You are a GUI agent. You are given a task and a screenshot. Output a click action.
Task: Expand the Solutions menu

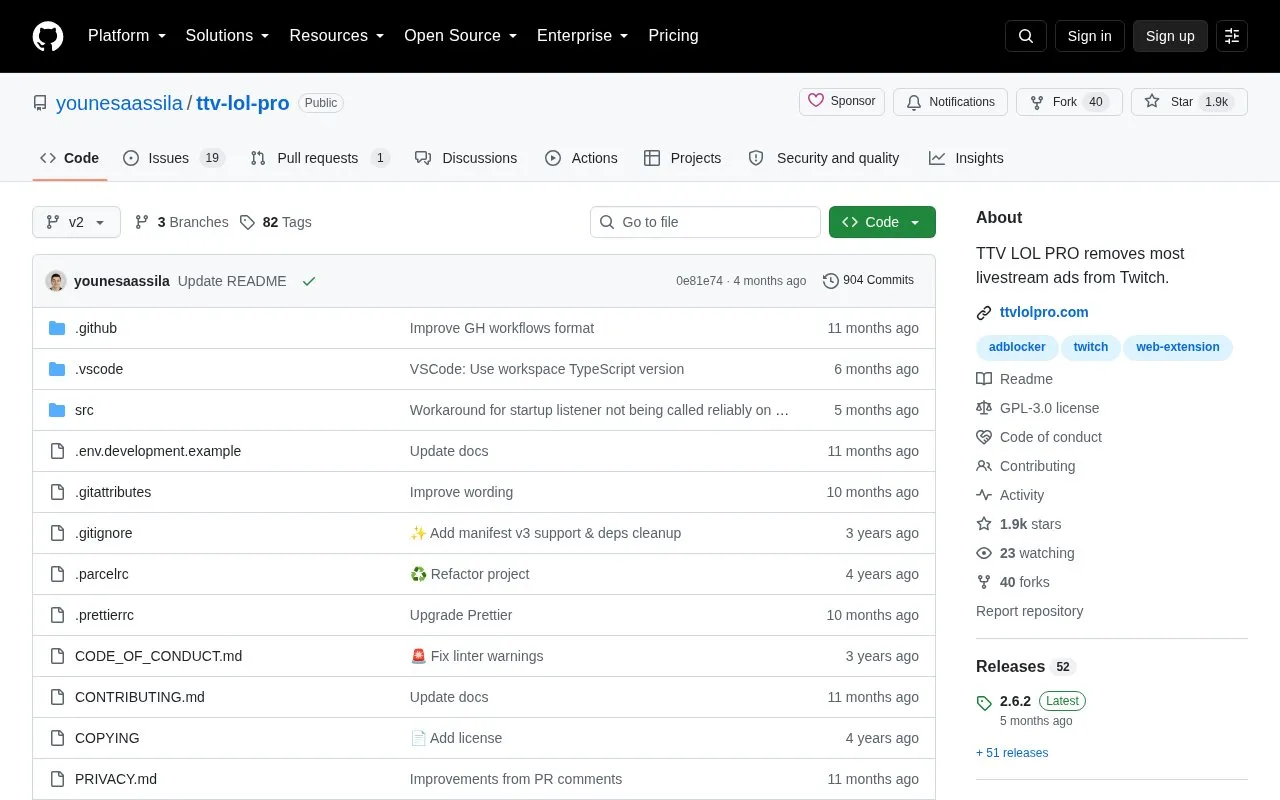pos(228,36)
